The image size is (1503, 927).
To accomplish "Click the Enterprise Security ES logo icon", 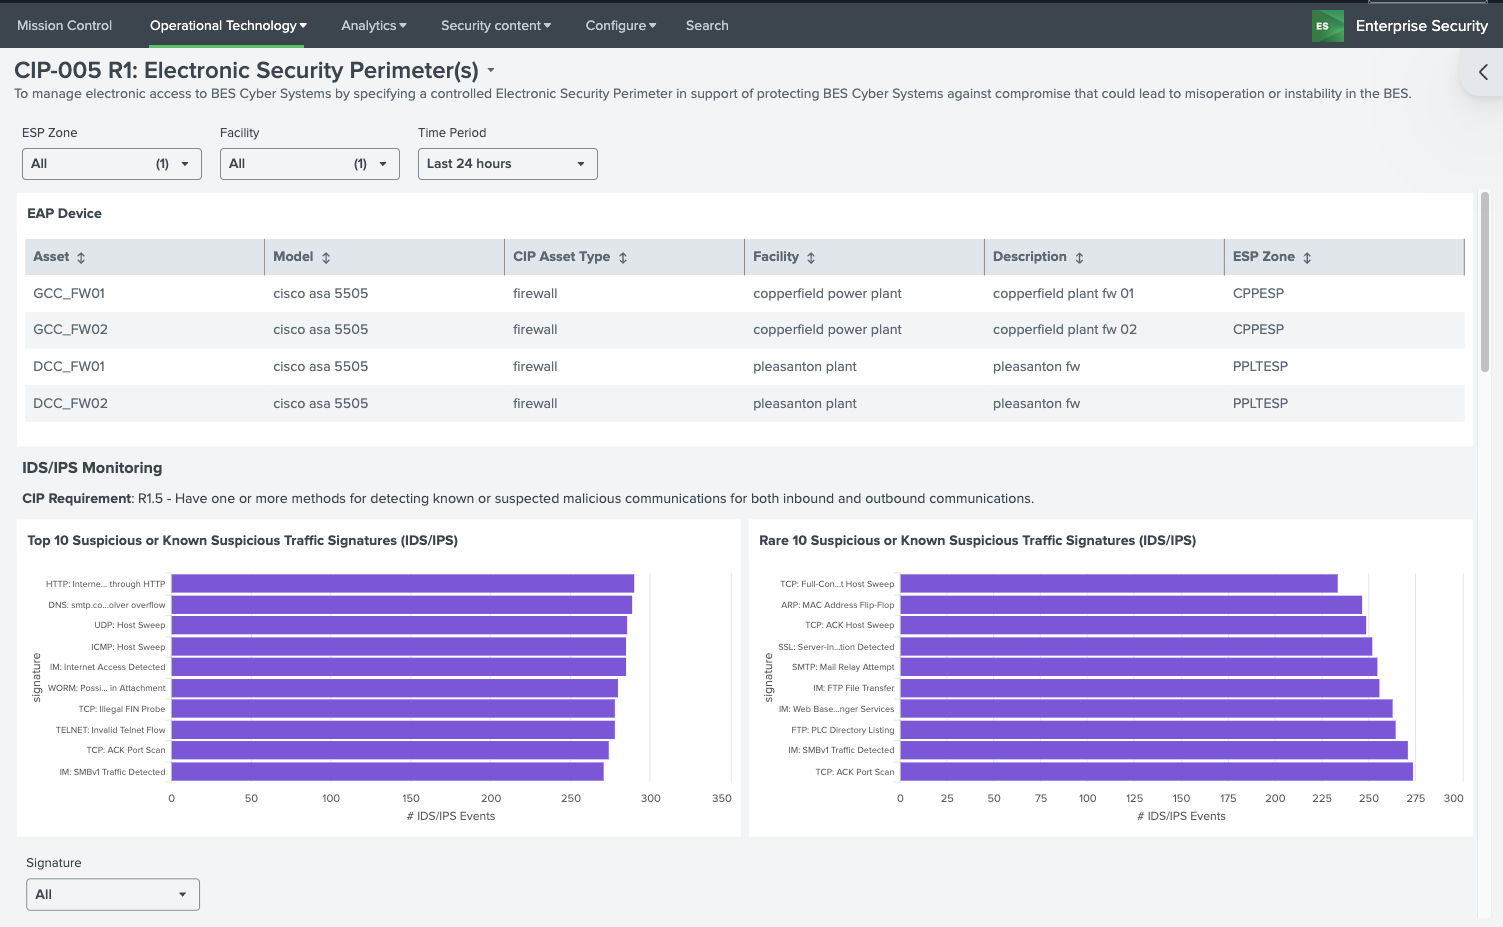I will (1327, 26).
